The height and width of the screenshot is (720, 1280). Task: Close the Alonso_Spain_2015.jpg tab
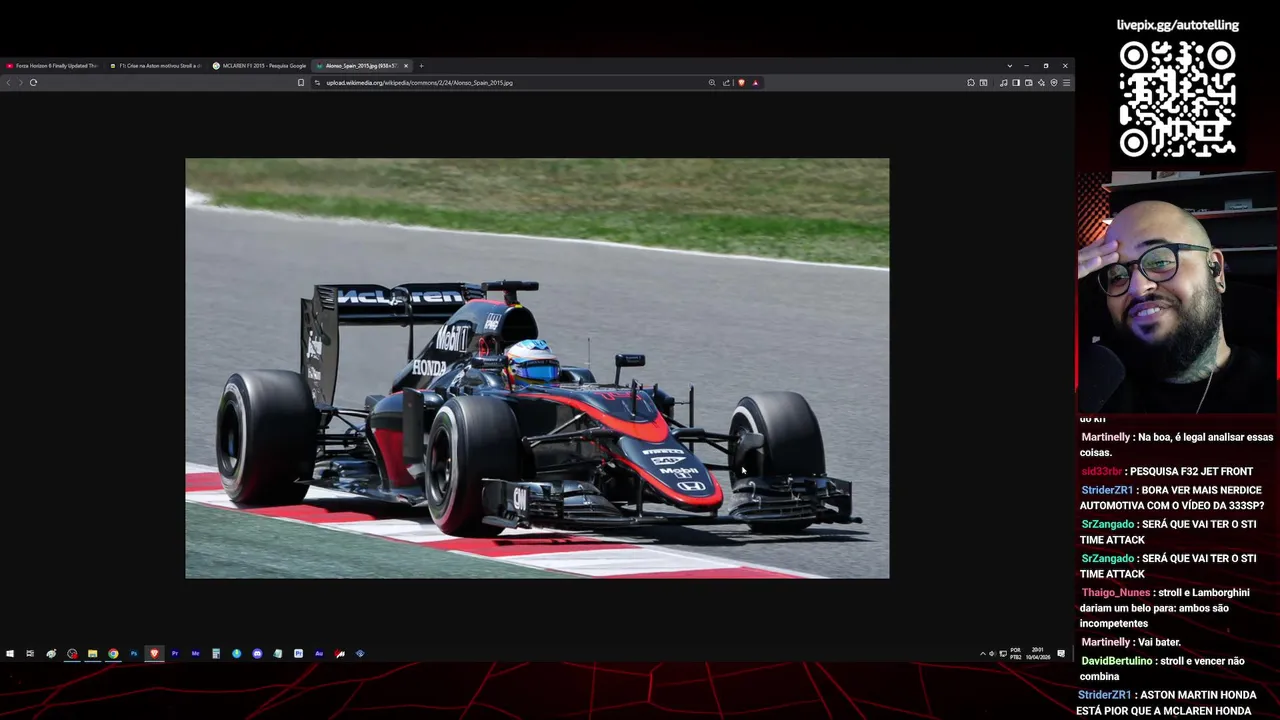(406, 66)
